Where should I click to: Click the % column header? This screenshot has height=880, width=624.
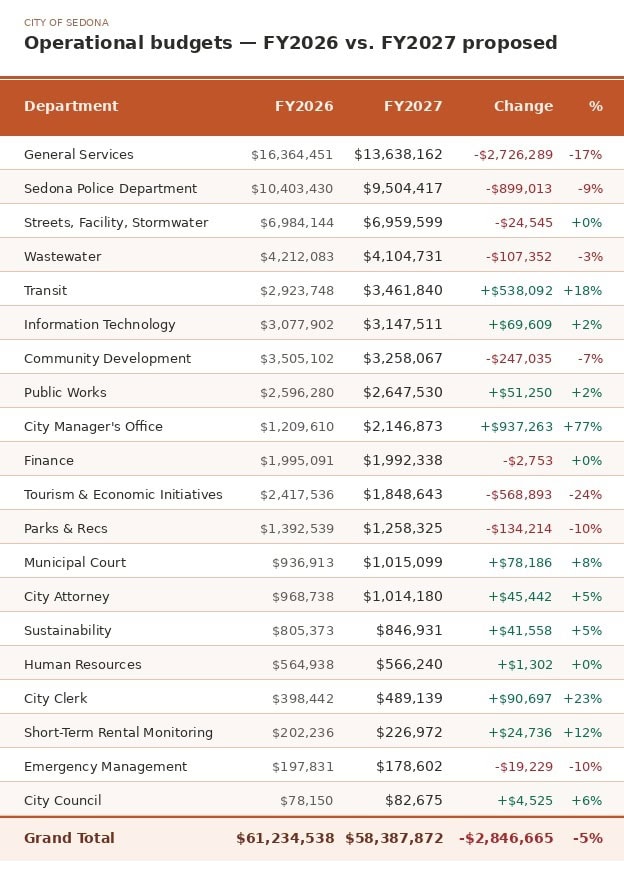pyautogui.click(x=595, y=106)
